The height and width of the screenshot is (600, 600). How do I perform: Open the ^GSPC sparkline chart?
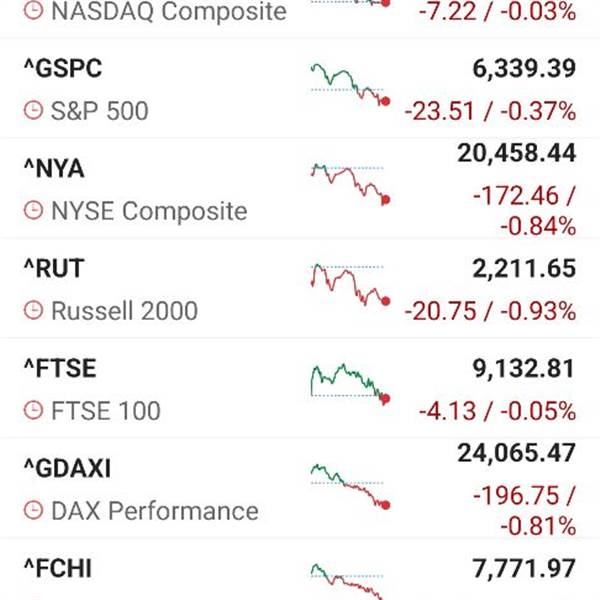pyautogui.click(x=350, y=85)
